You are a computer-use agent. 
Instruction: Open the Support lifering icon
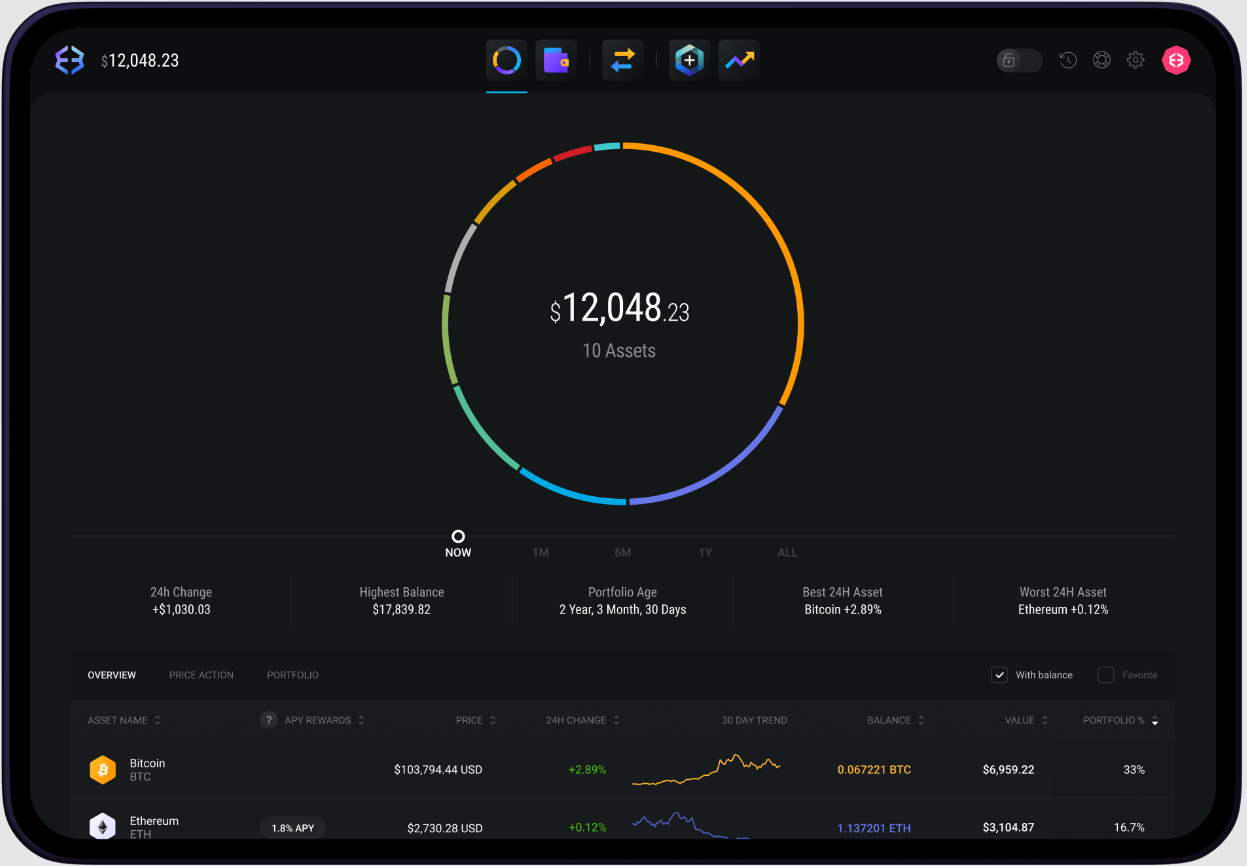[1101, 60]
